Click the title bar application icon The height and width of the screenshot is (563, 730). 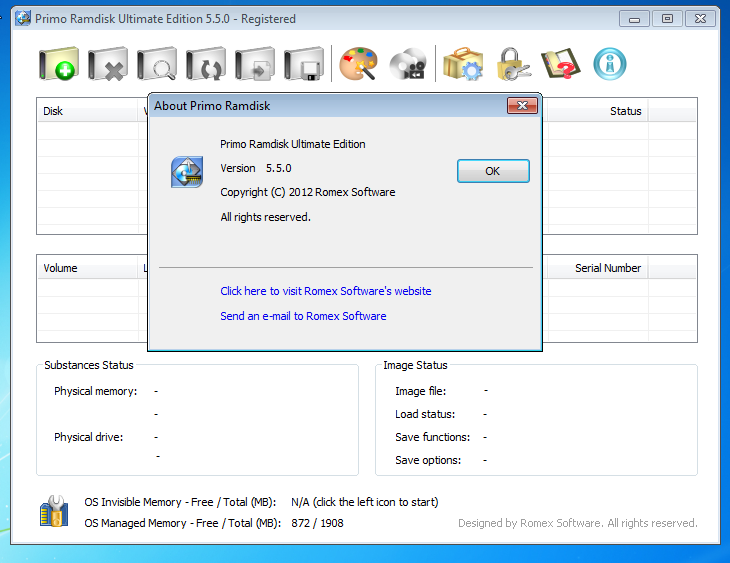click(x=23, y=19)
